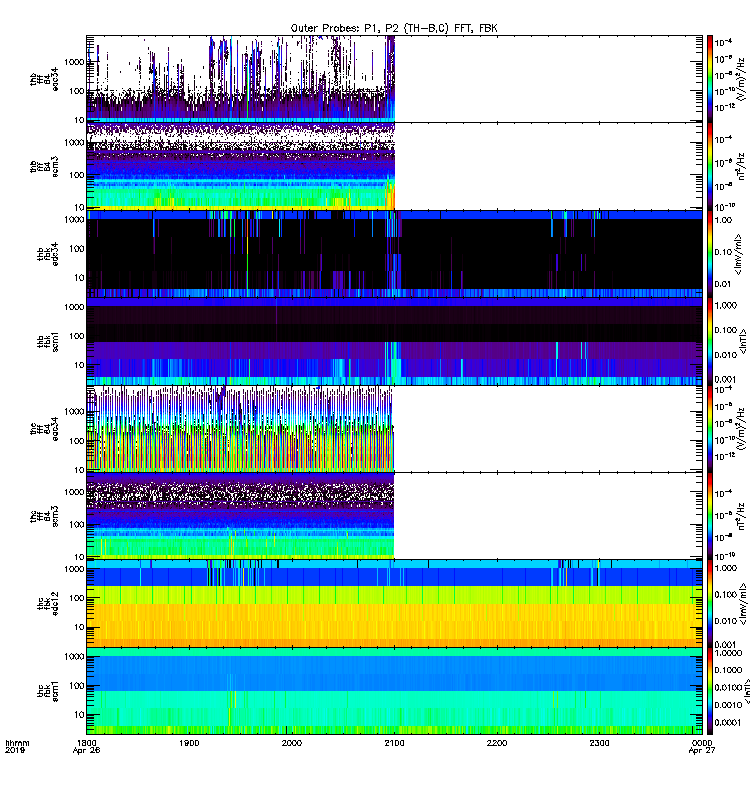The image size is (750, 800).
Task: Click the 2200 time axis label
Action: [x=497, y=743]
